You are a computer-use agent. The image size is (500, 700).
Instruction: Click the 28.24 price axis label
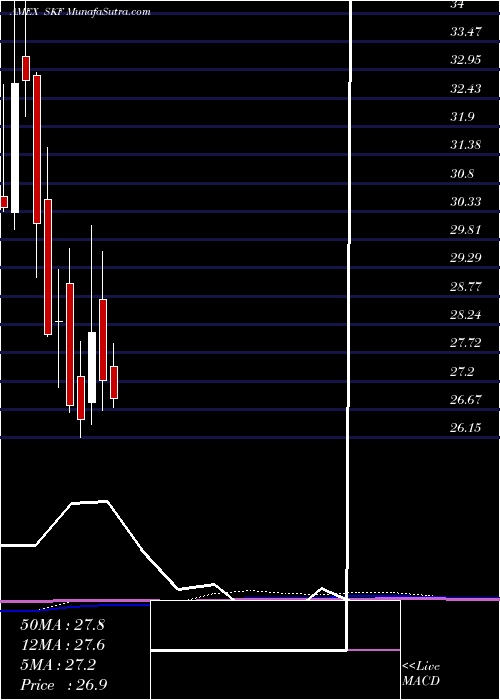point(466,315)
